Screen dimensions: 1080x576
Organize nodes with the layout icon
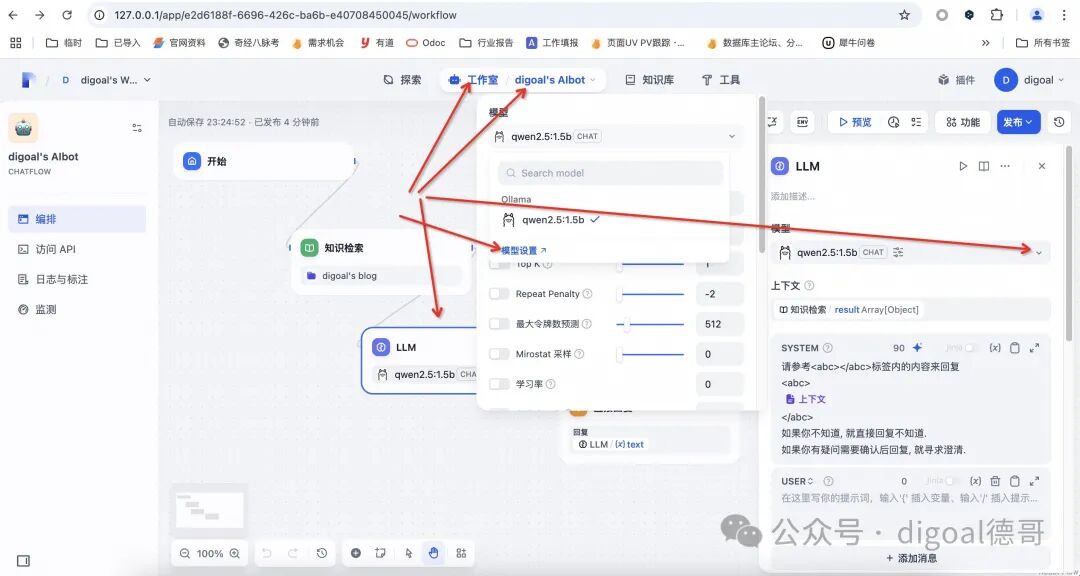coord(461,553)
